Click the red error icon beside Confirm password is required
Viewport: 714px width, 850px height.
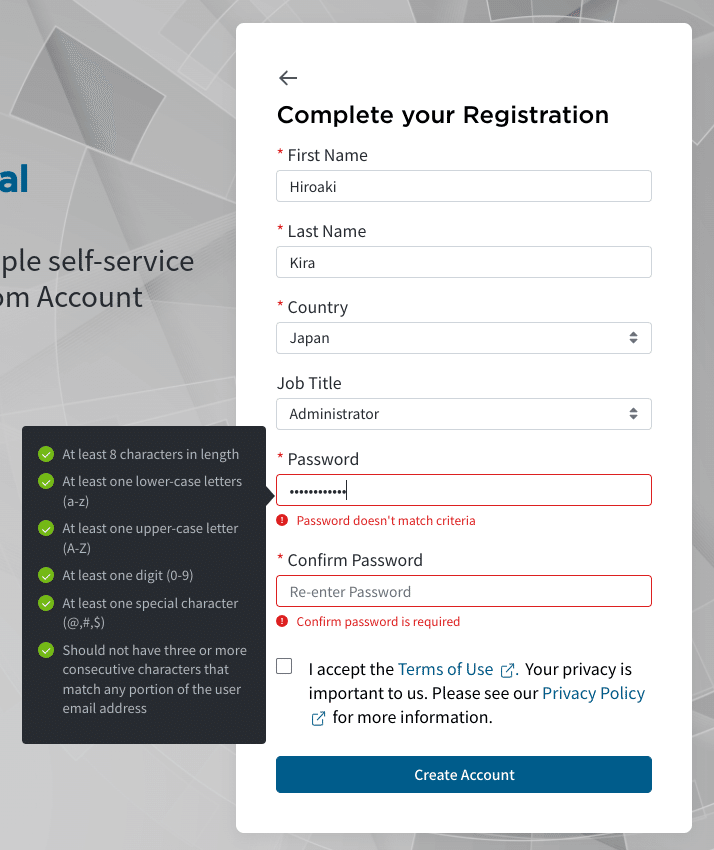click(282, 621)
